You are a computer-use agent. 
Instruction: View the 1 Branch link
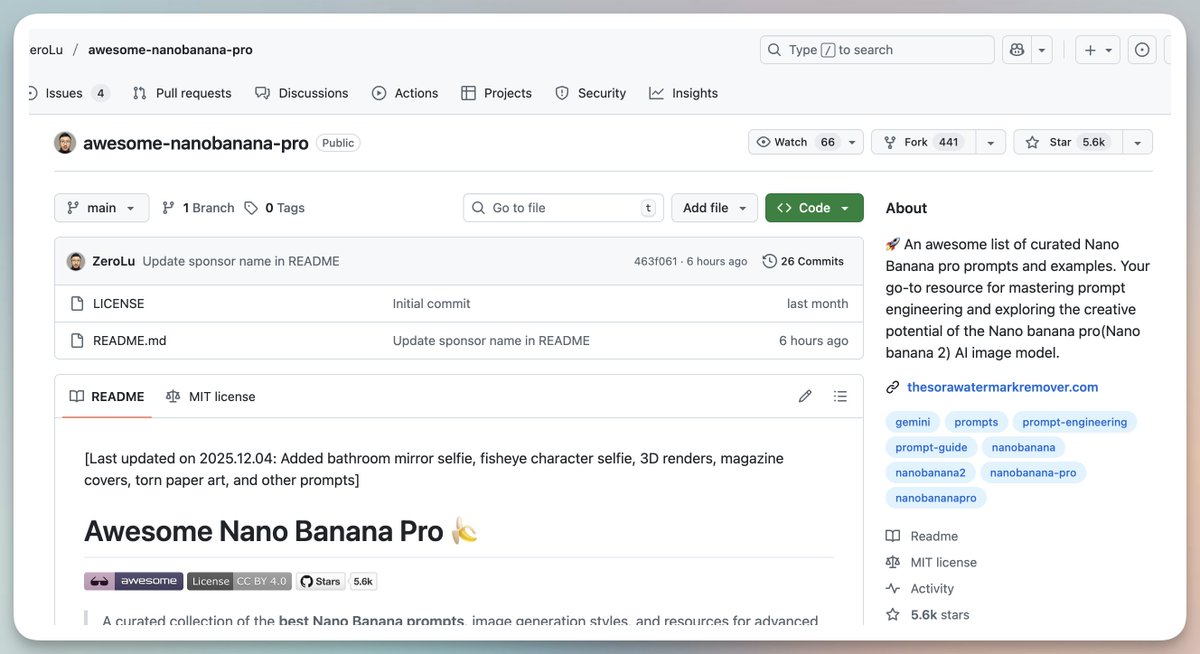[198, 208]
